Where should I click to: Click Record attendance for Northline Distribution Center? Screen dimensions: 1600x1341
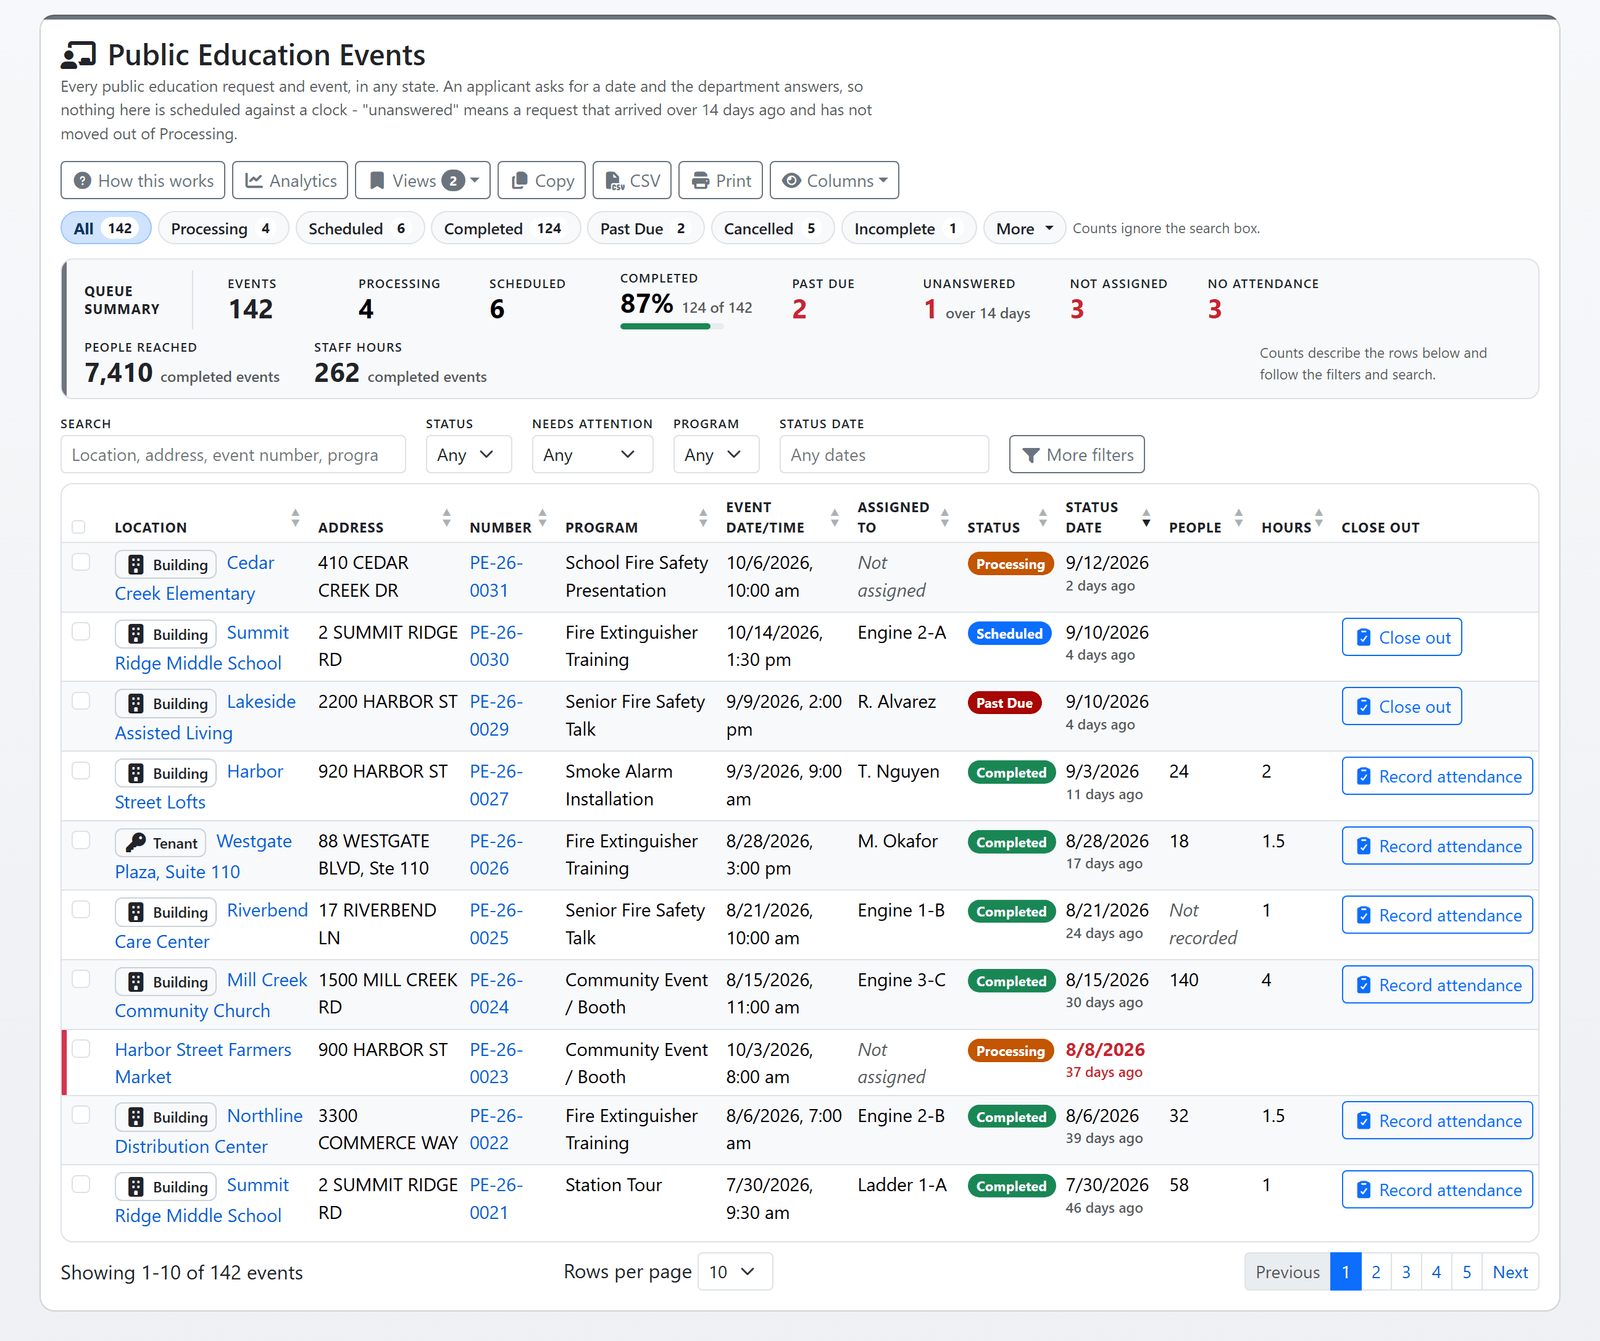pyautogui.click(x=1437, y=1121)
